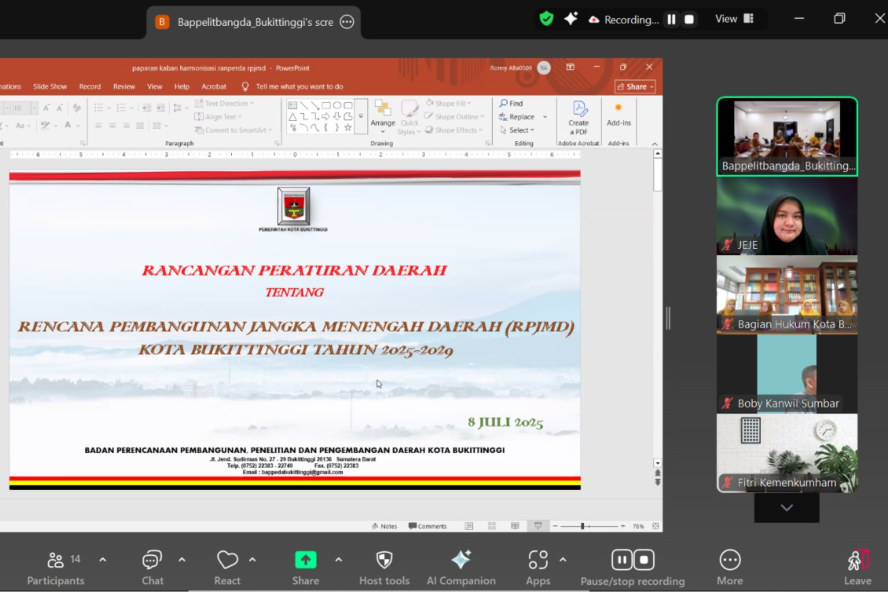Image resolution: width=888 pixels, height=592 pixels.
Task: Click the green encryption shield icon
Action: [x=546, y=19]
